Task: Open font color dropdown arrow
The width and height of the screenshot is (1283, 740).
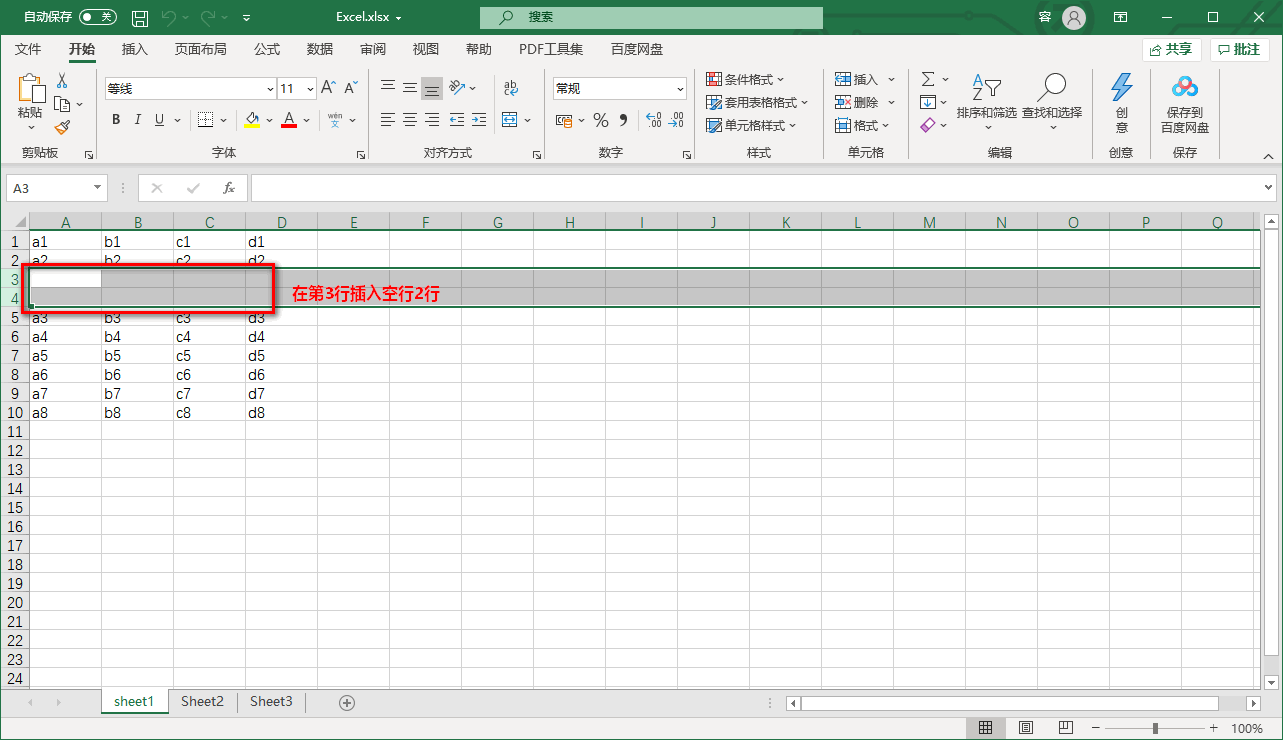Action: pos(306,120)
